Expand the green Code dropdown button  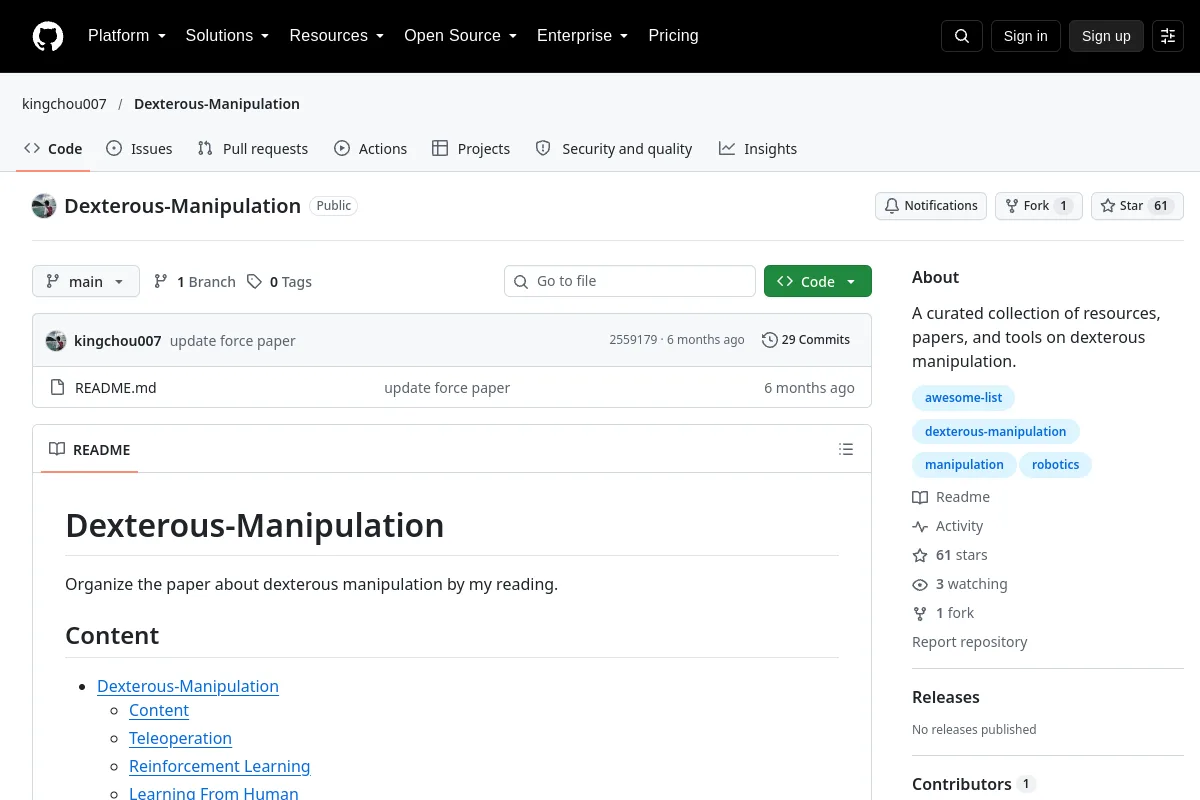pos(818,282)
